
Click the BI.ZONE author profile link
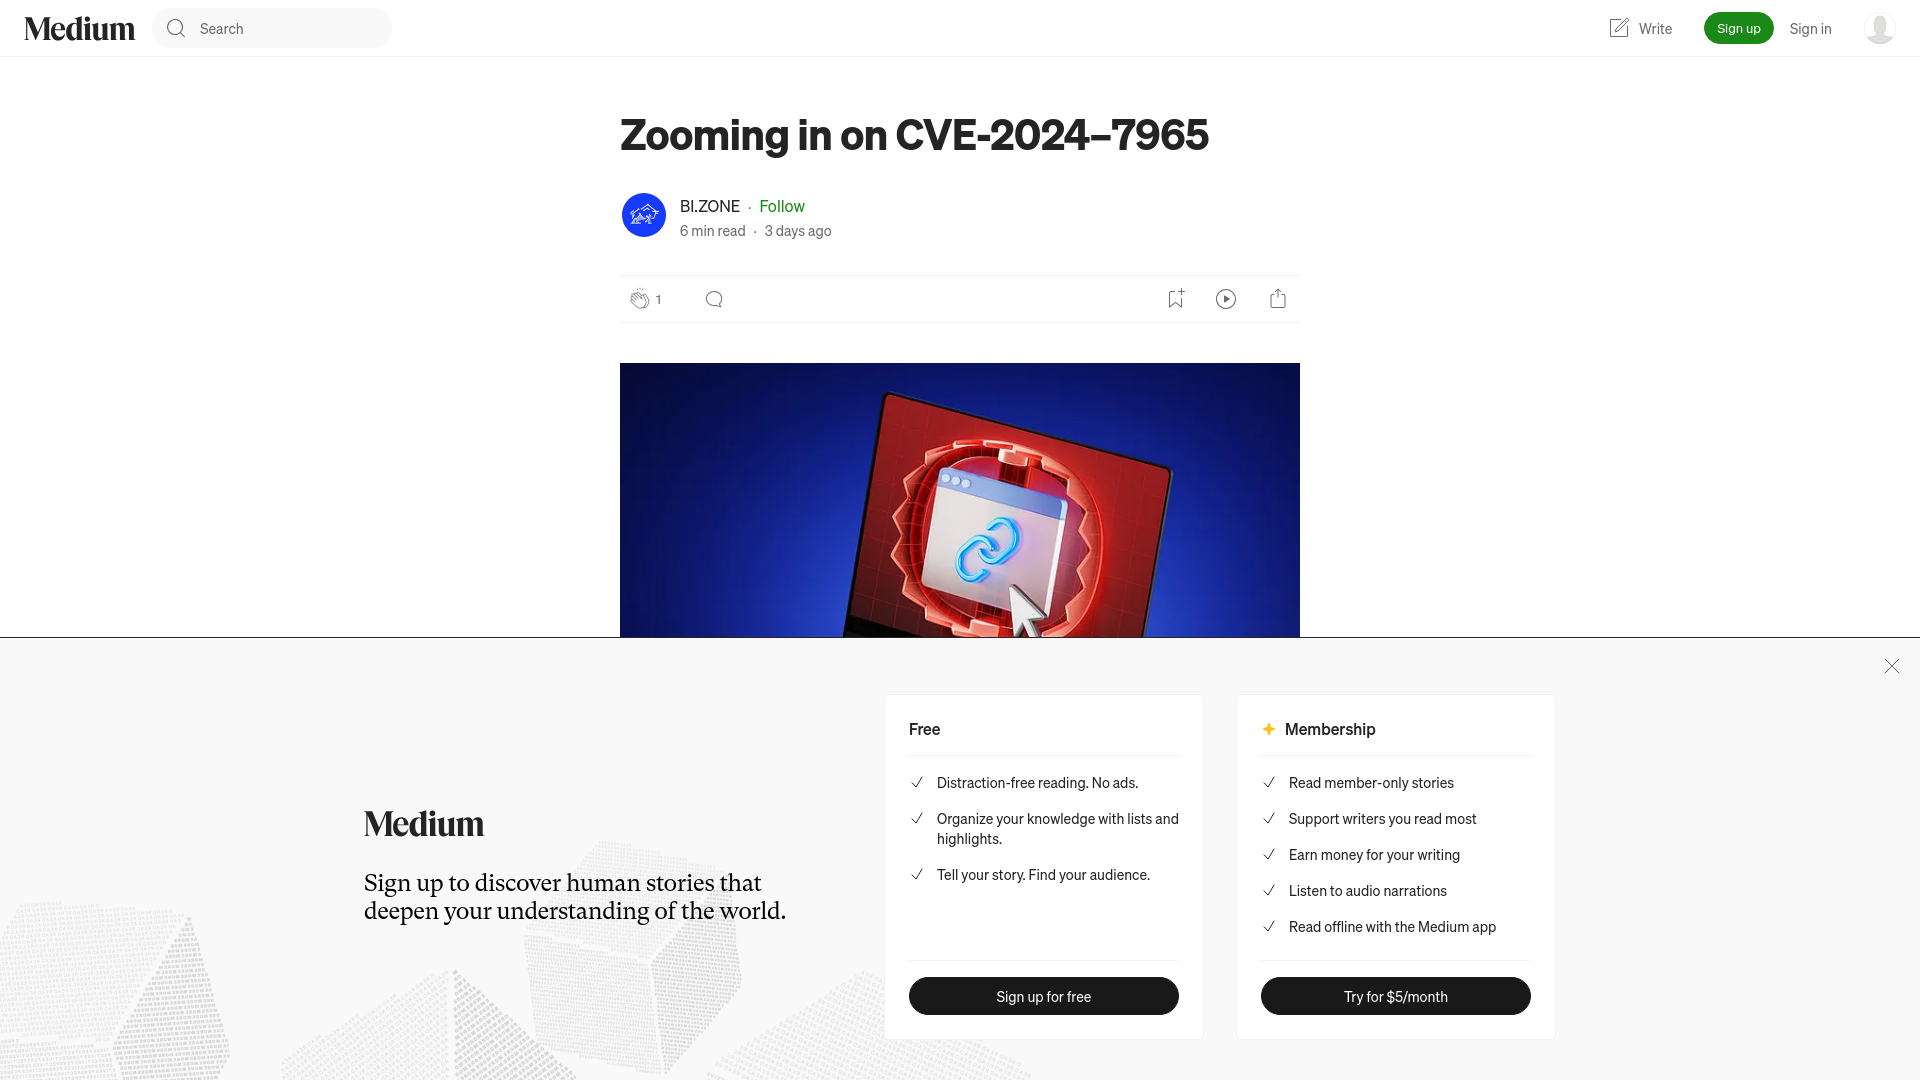[709, 206]
